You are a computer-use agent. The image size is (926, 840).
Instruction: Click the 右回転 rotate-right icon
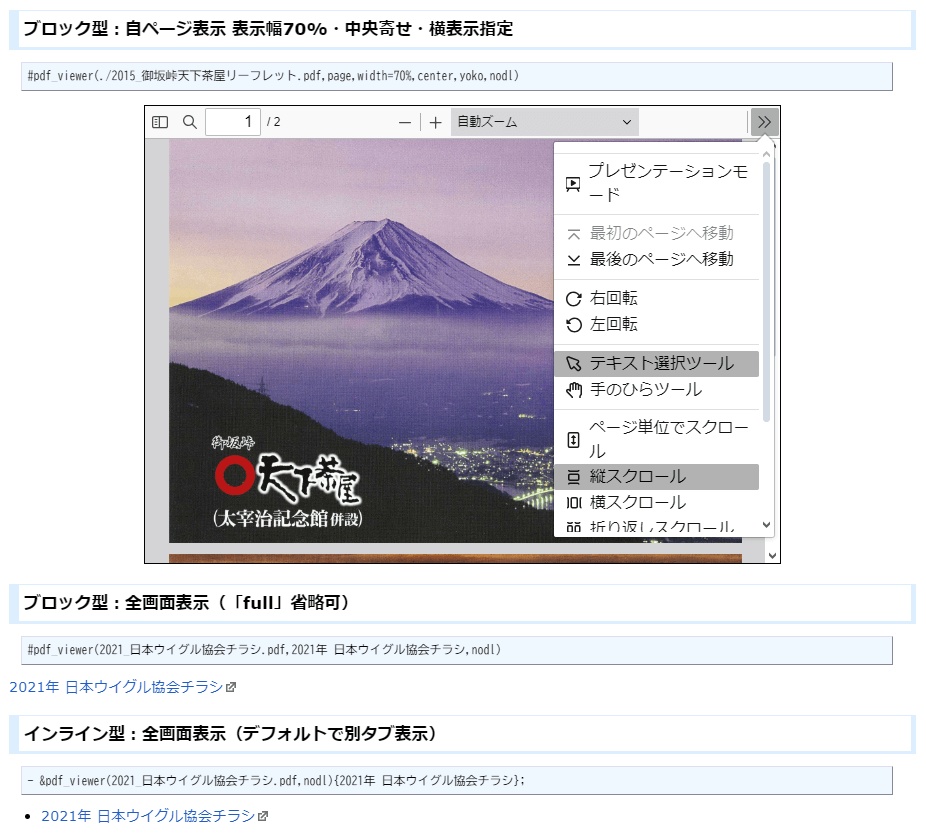(574, 297)
